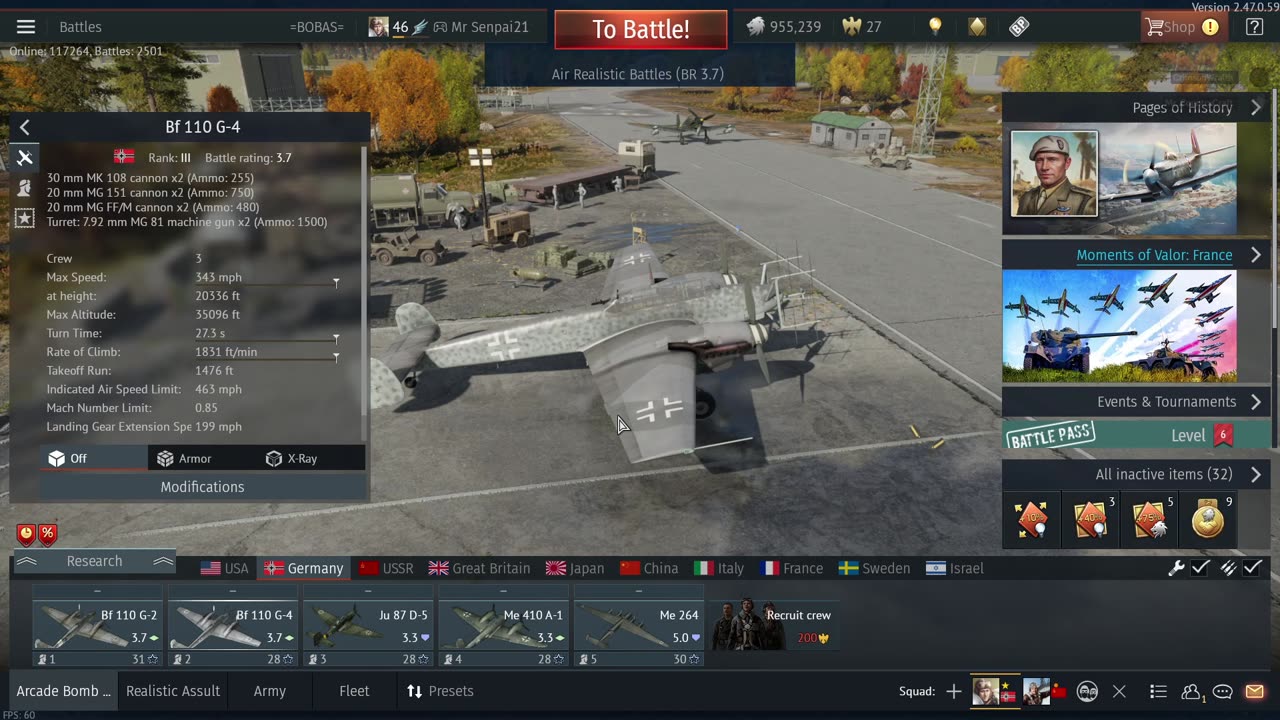Switch to Arcade Bomb preset
The image size is (1280, 720).
tap(63, 691)
